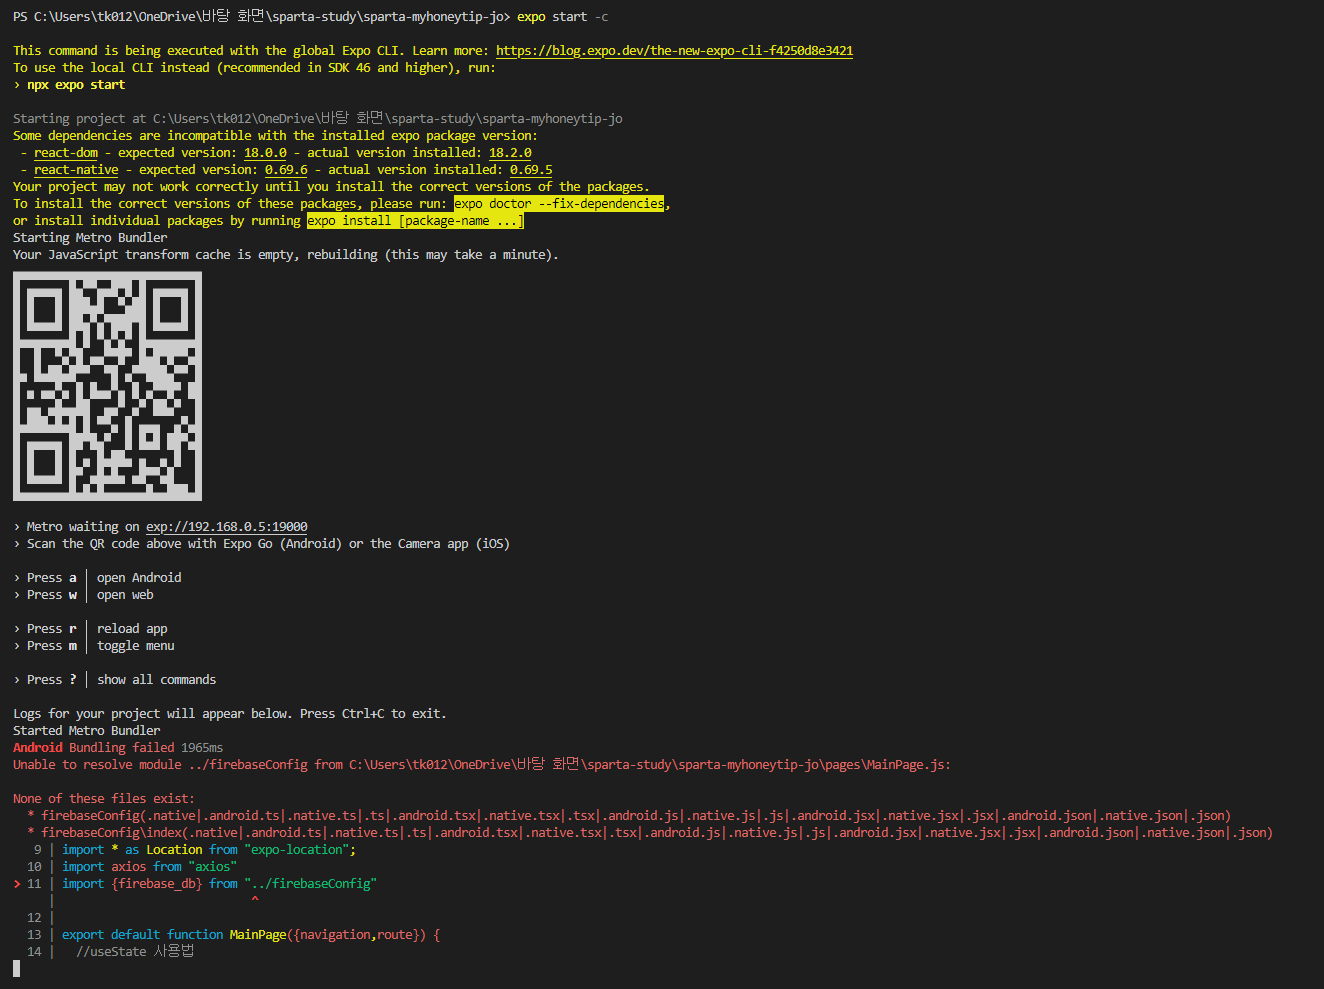Screen dimensions: 1324x989
Task: Click the "This command is being executed" warning
Action: [x=433, y=51]
